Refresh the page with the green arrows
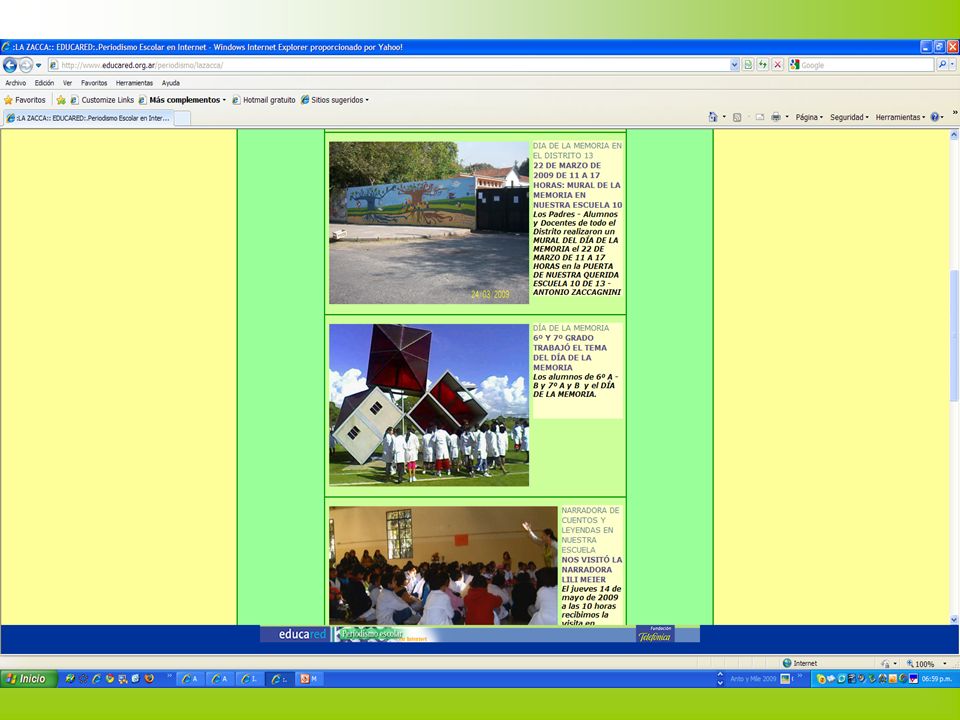Screen dimensions: 960x720 (763, 65)
